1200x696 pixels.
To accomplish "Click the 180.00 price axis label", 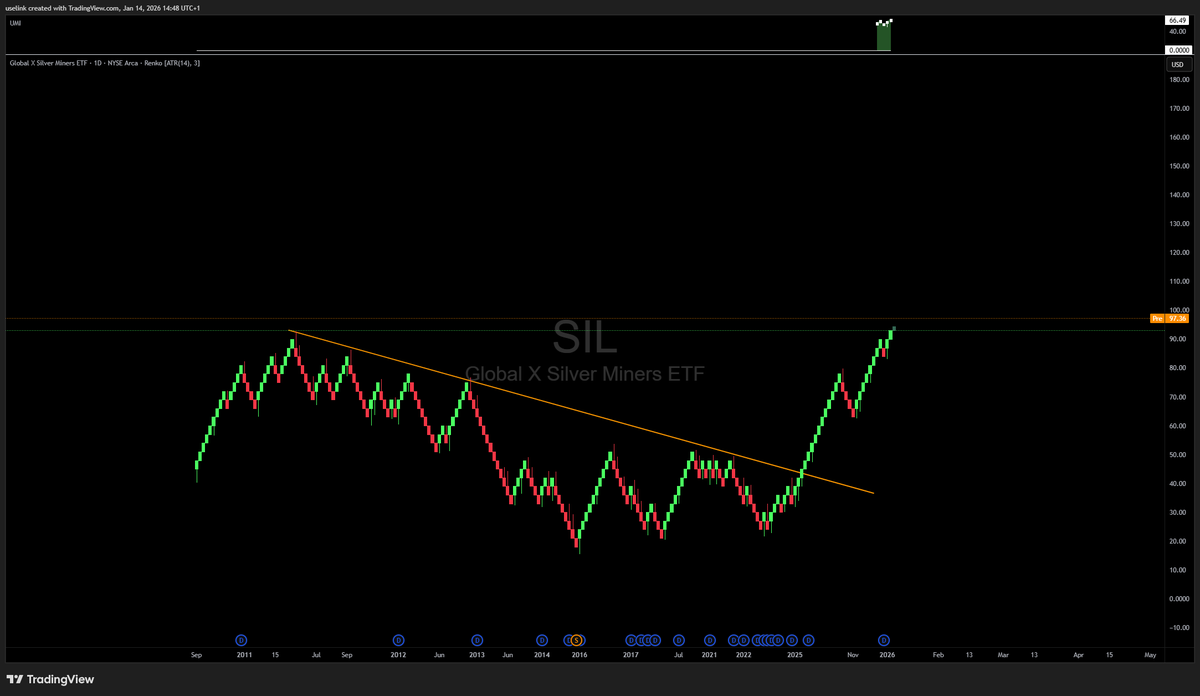I will click(x=1178, y=79).
